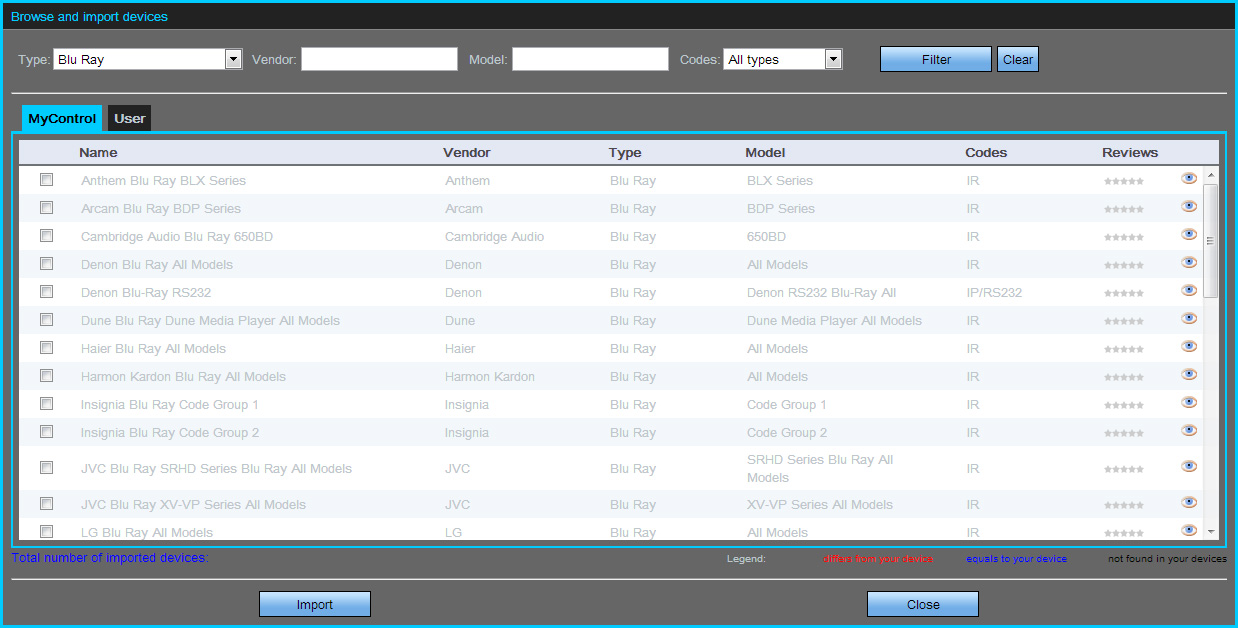Switch to the User tab
The height and width of the screenshot is (628, 1238).
coord(130,118)
